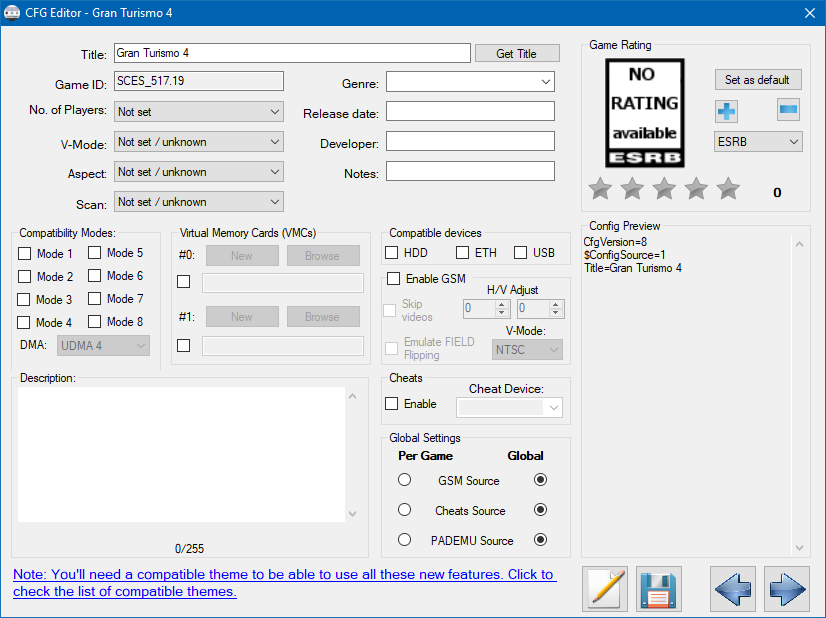Tick the Enable GSM checkbox
The height and width of the screenshot is (618, 826).
[x=394, y=278]
